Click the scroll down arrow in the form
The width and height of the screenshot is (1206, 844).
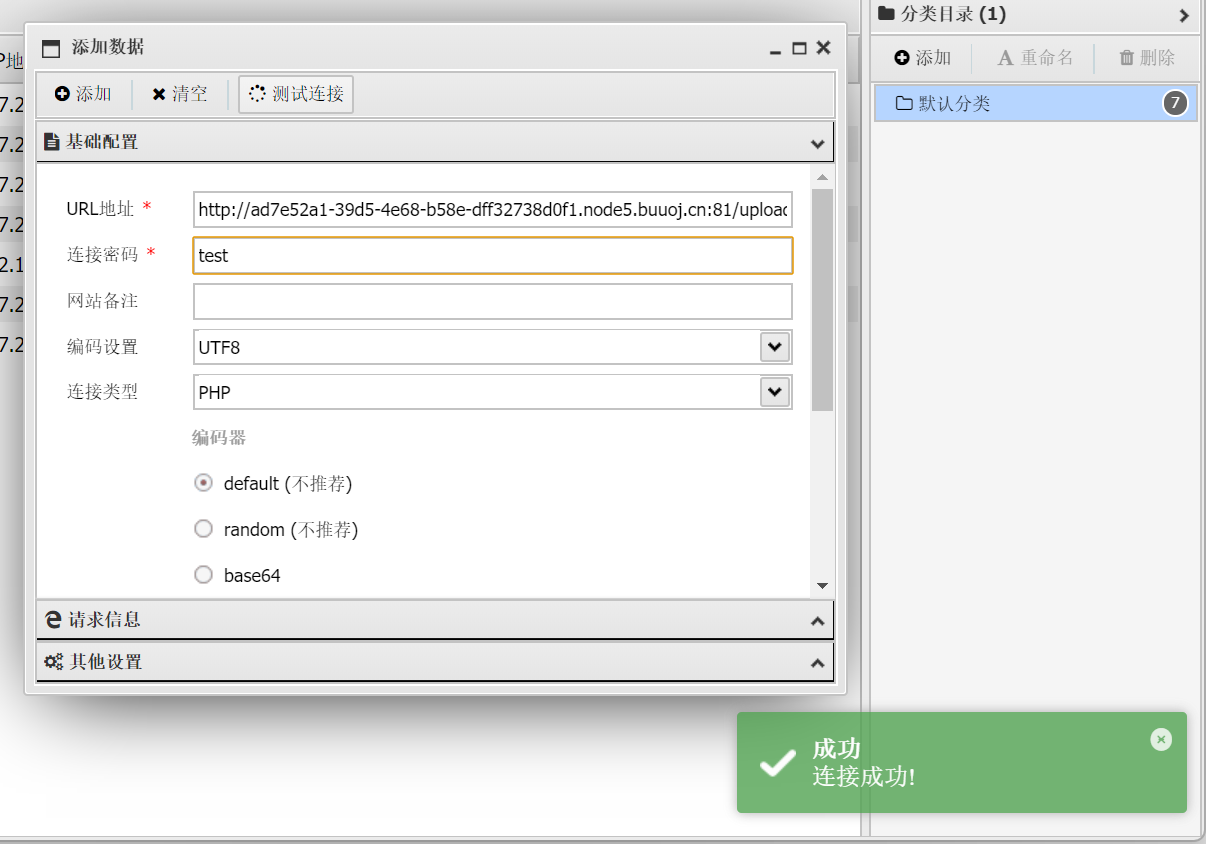pyautogui.click(x=822, y=586)
